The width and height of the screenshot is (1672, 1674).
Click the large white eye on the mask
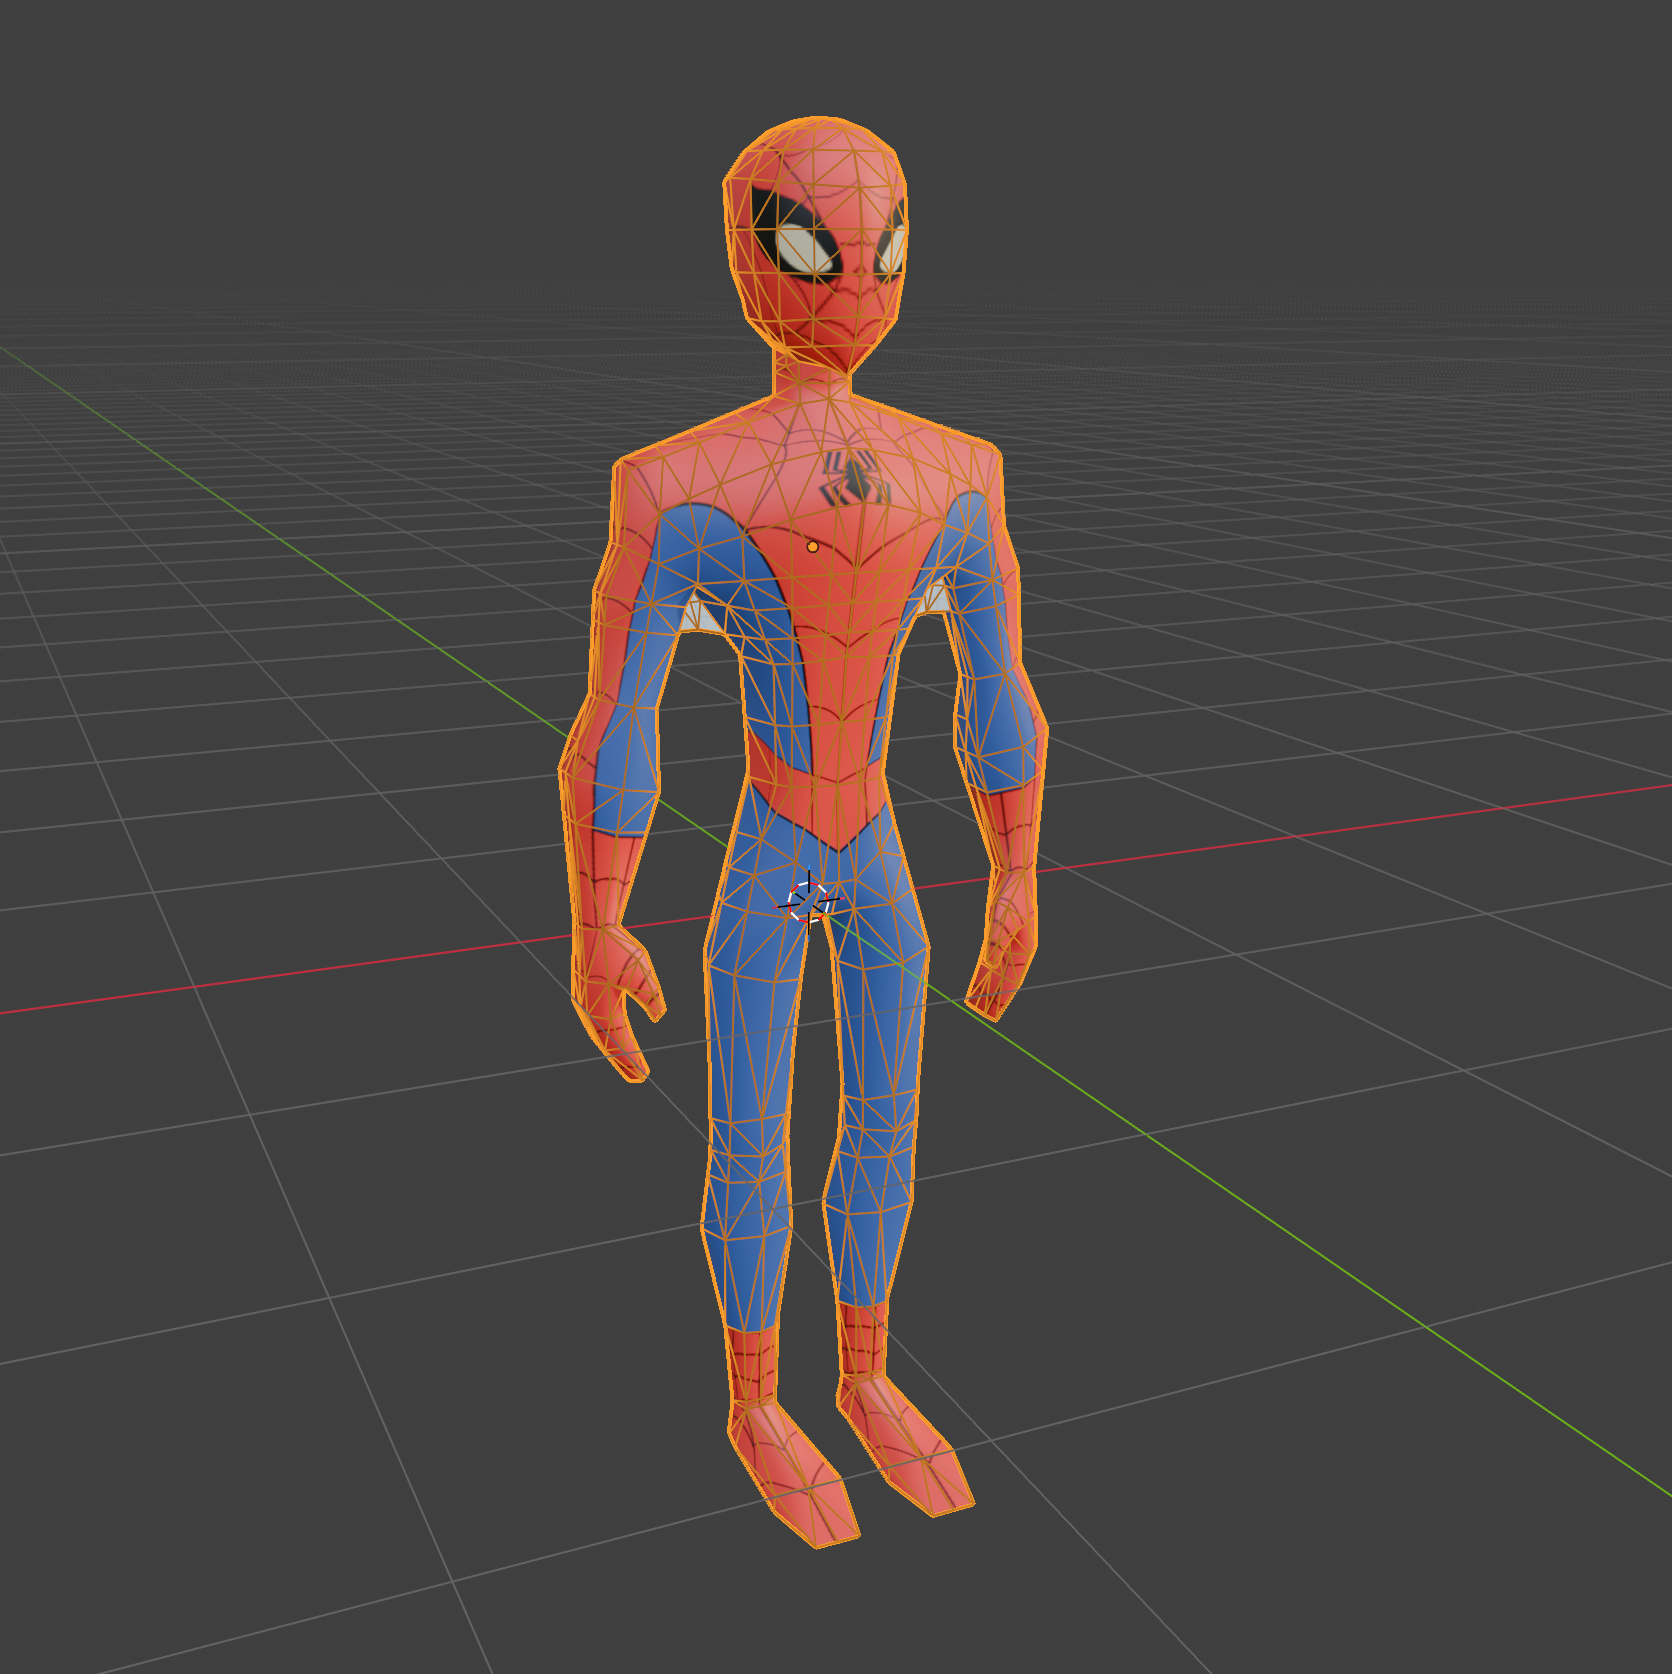806,249
